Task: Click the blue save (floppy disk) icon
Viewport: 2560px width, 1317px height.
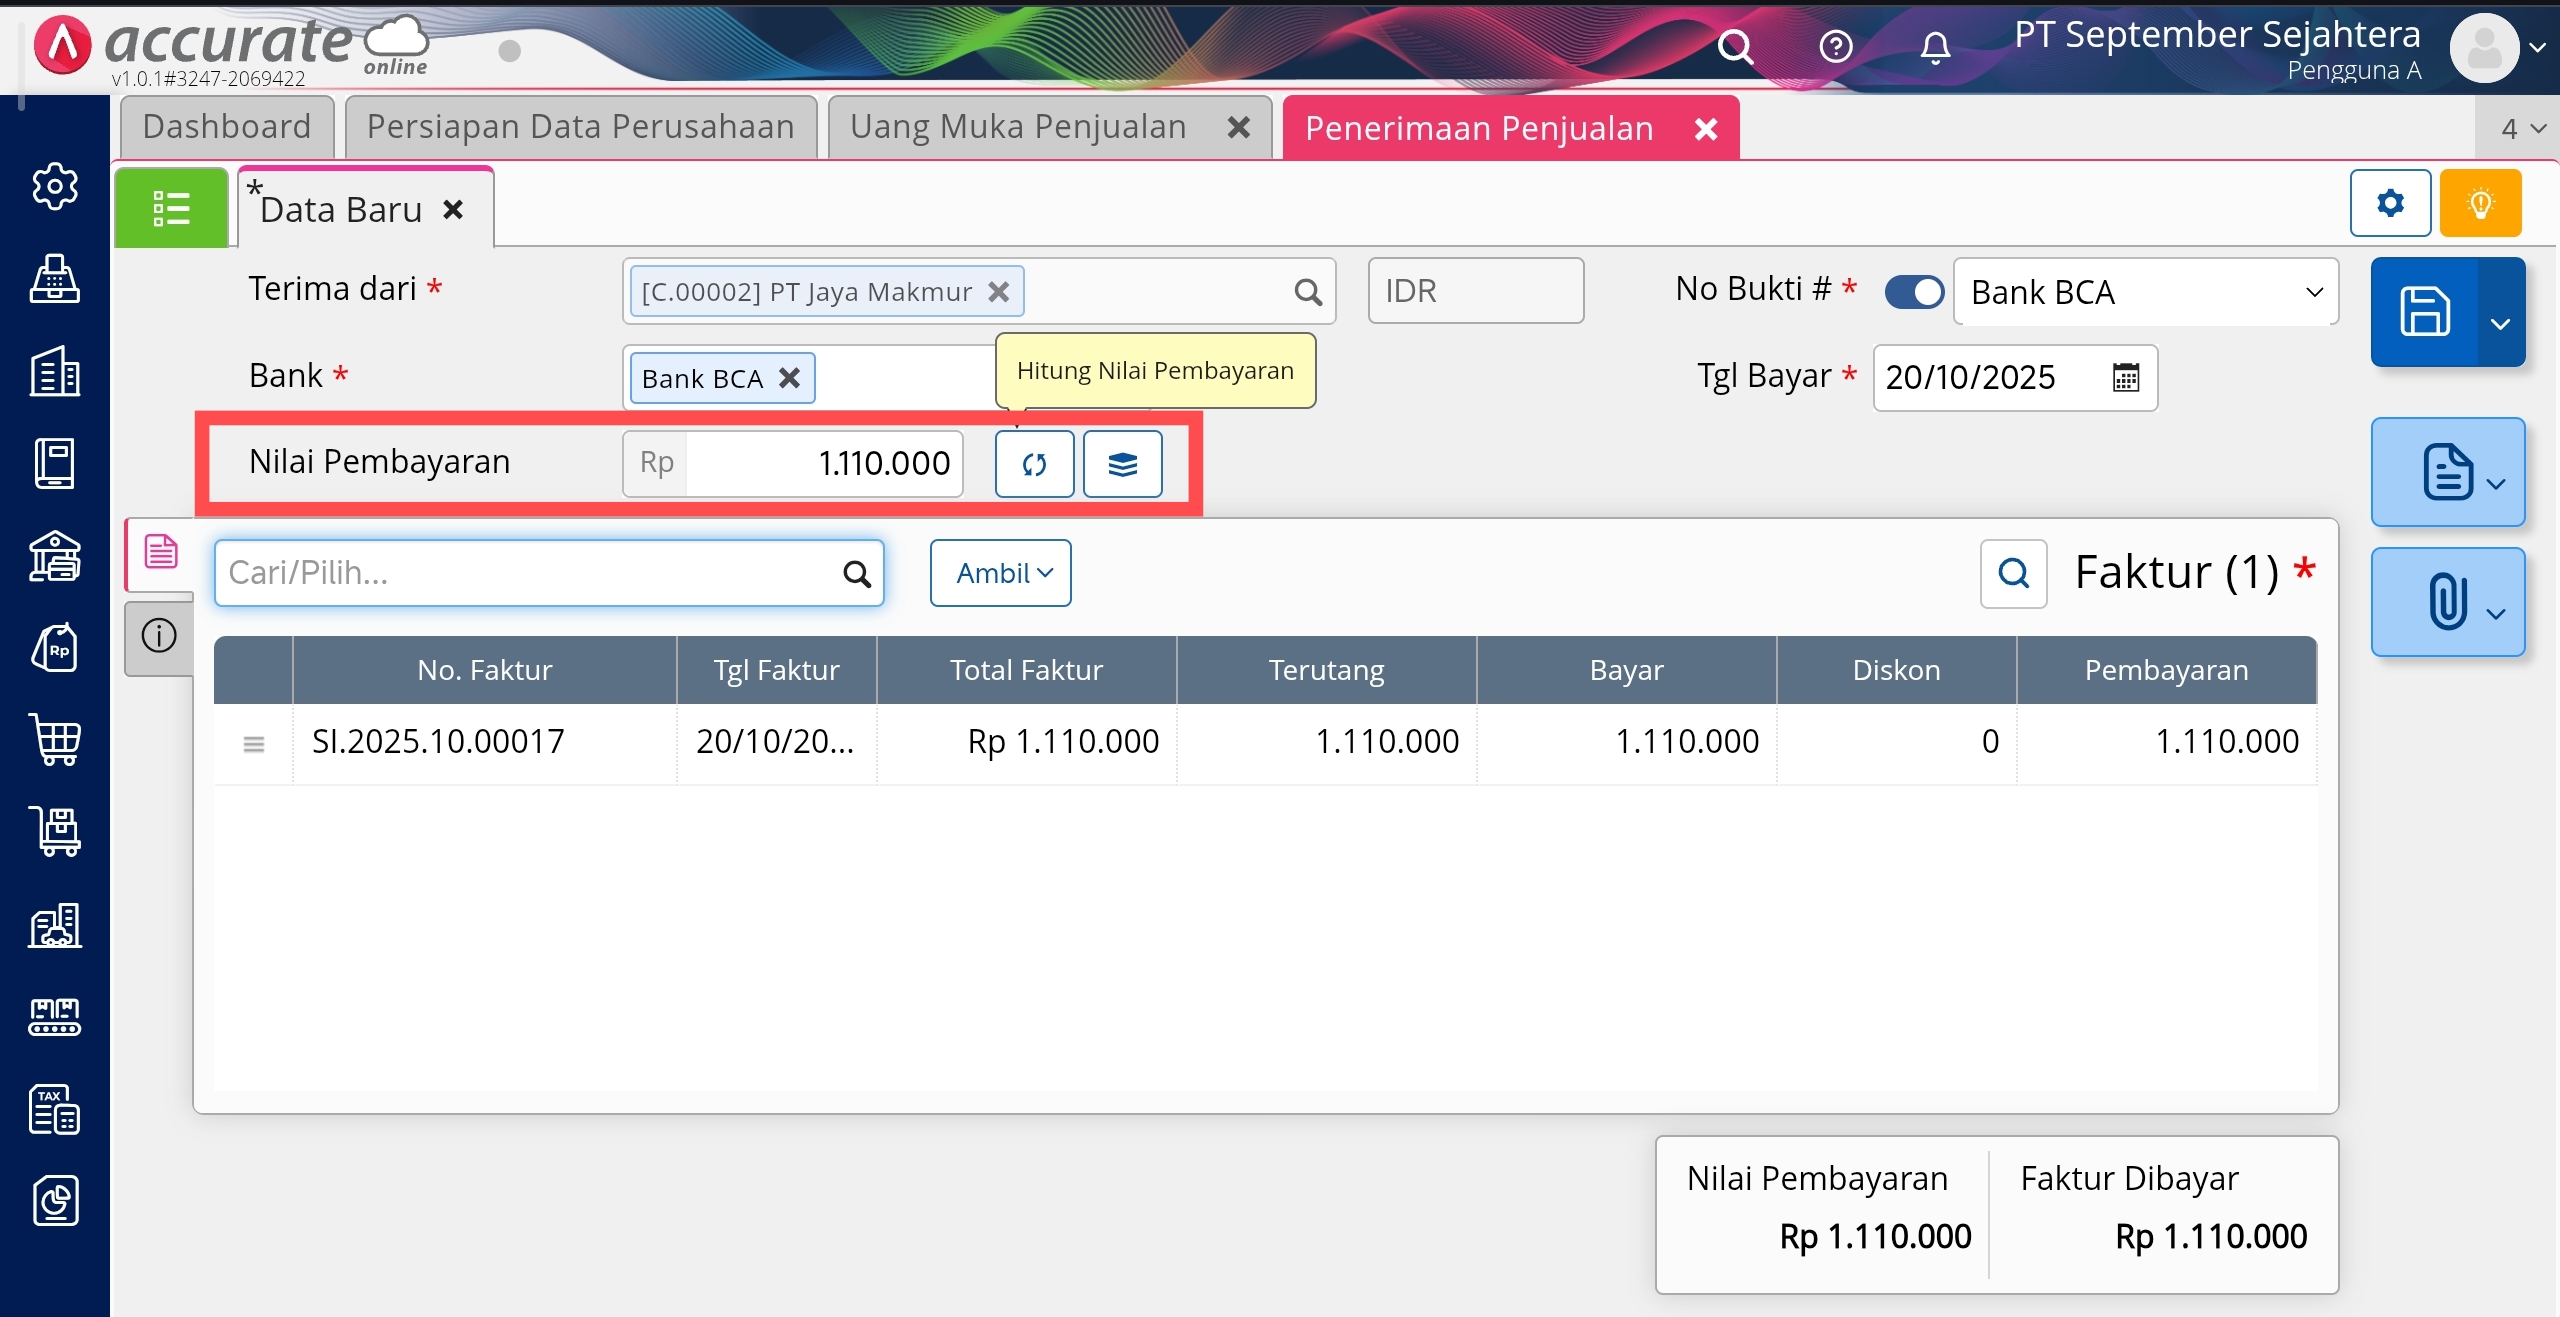Action: point(2424,312)
